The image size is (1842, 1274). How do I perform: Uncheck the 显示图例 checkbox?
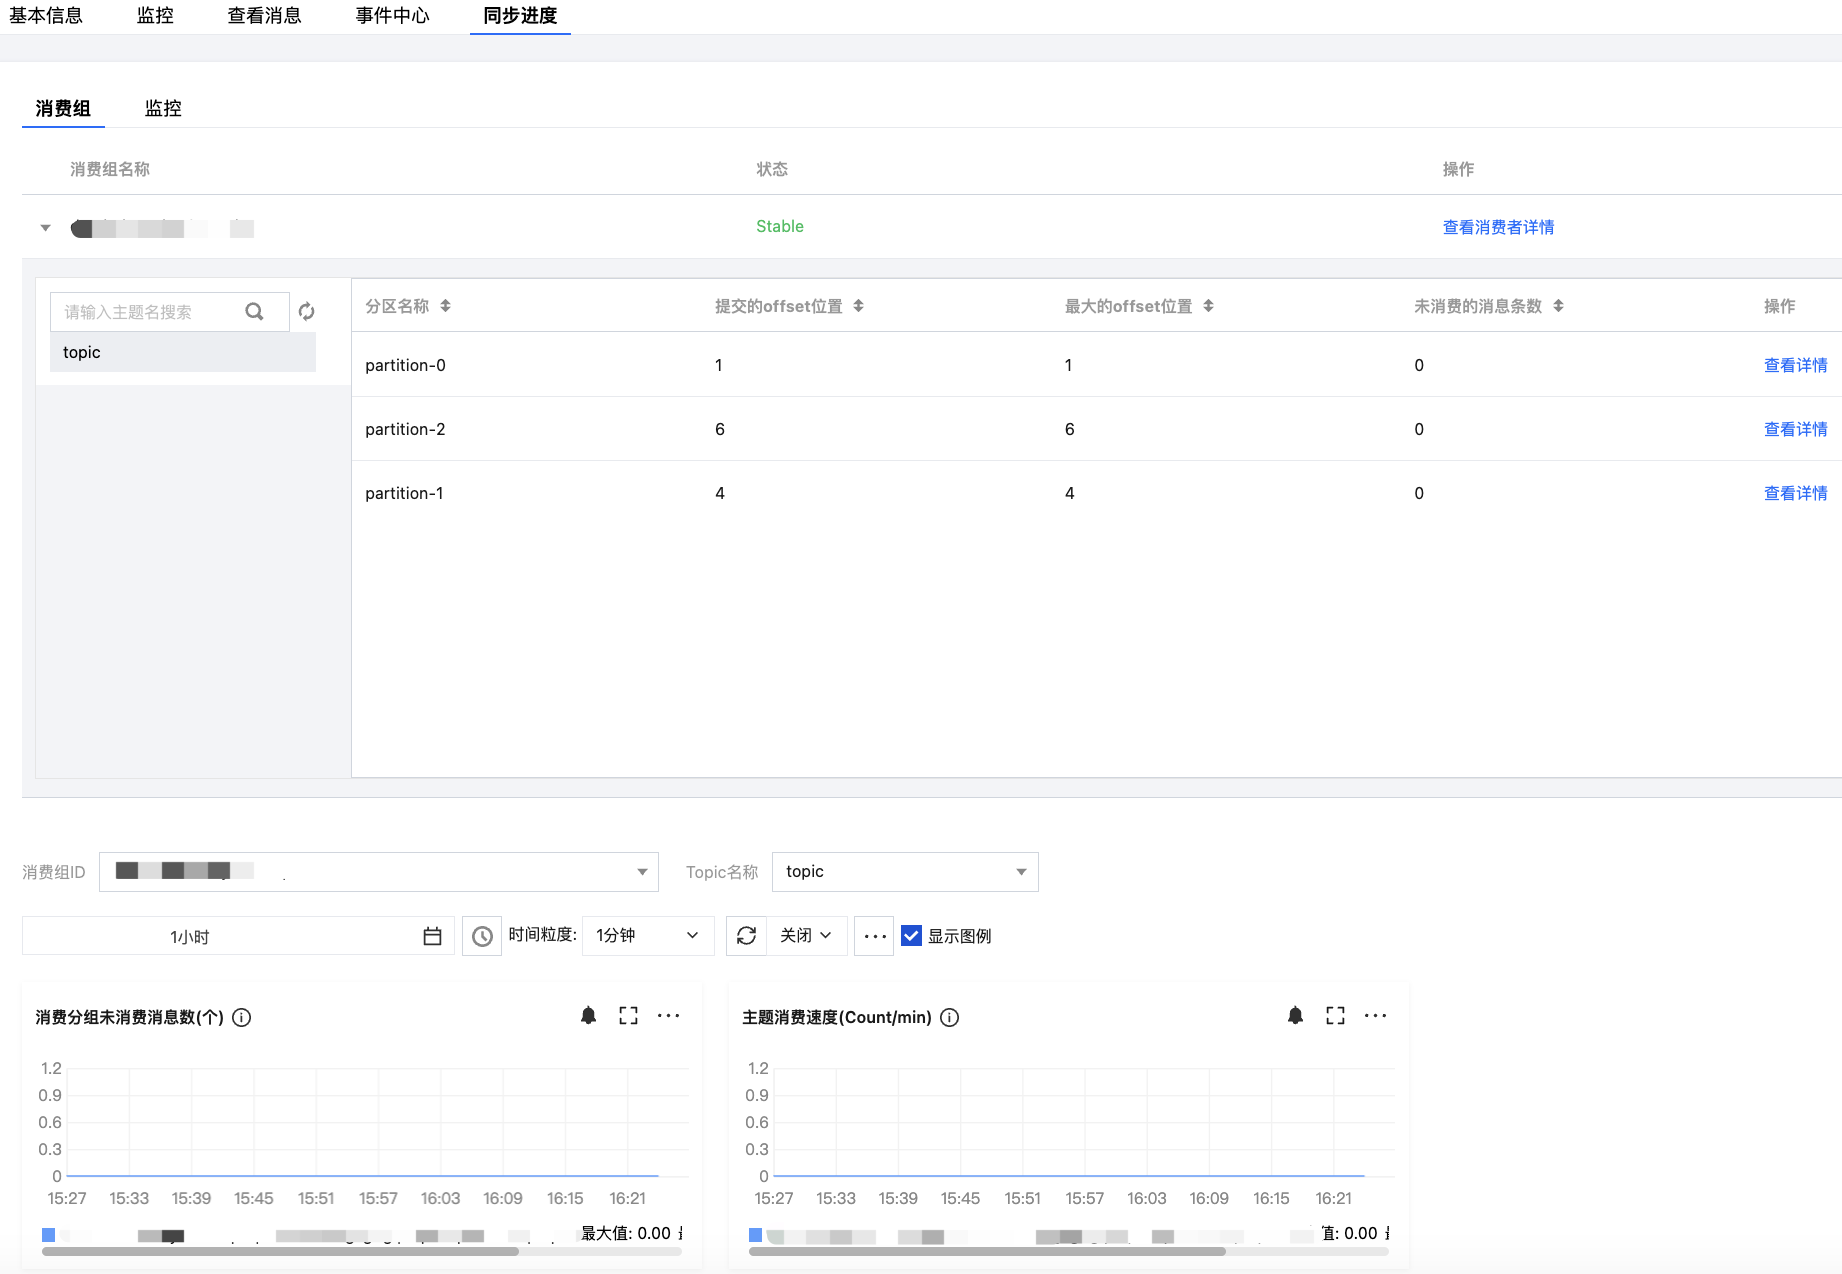tap(911, 936)
